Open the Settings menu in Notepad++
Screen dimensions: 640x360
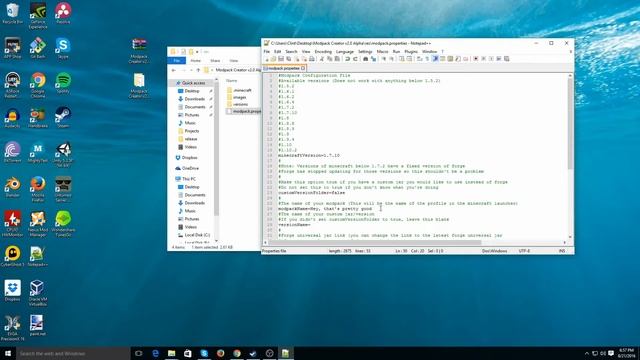[x=365, y=52]
